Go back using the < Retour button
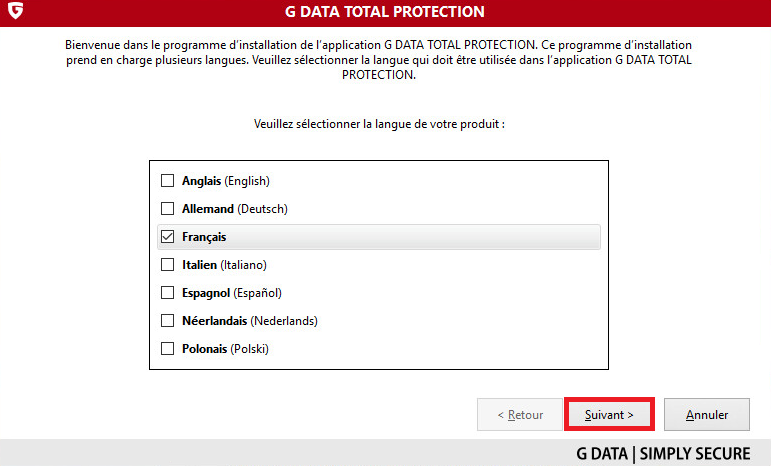The width and height of the screenshot is (771, 466). click(x=520, y=414)
